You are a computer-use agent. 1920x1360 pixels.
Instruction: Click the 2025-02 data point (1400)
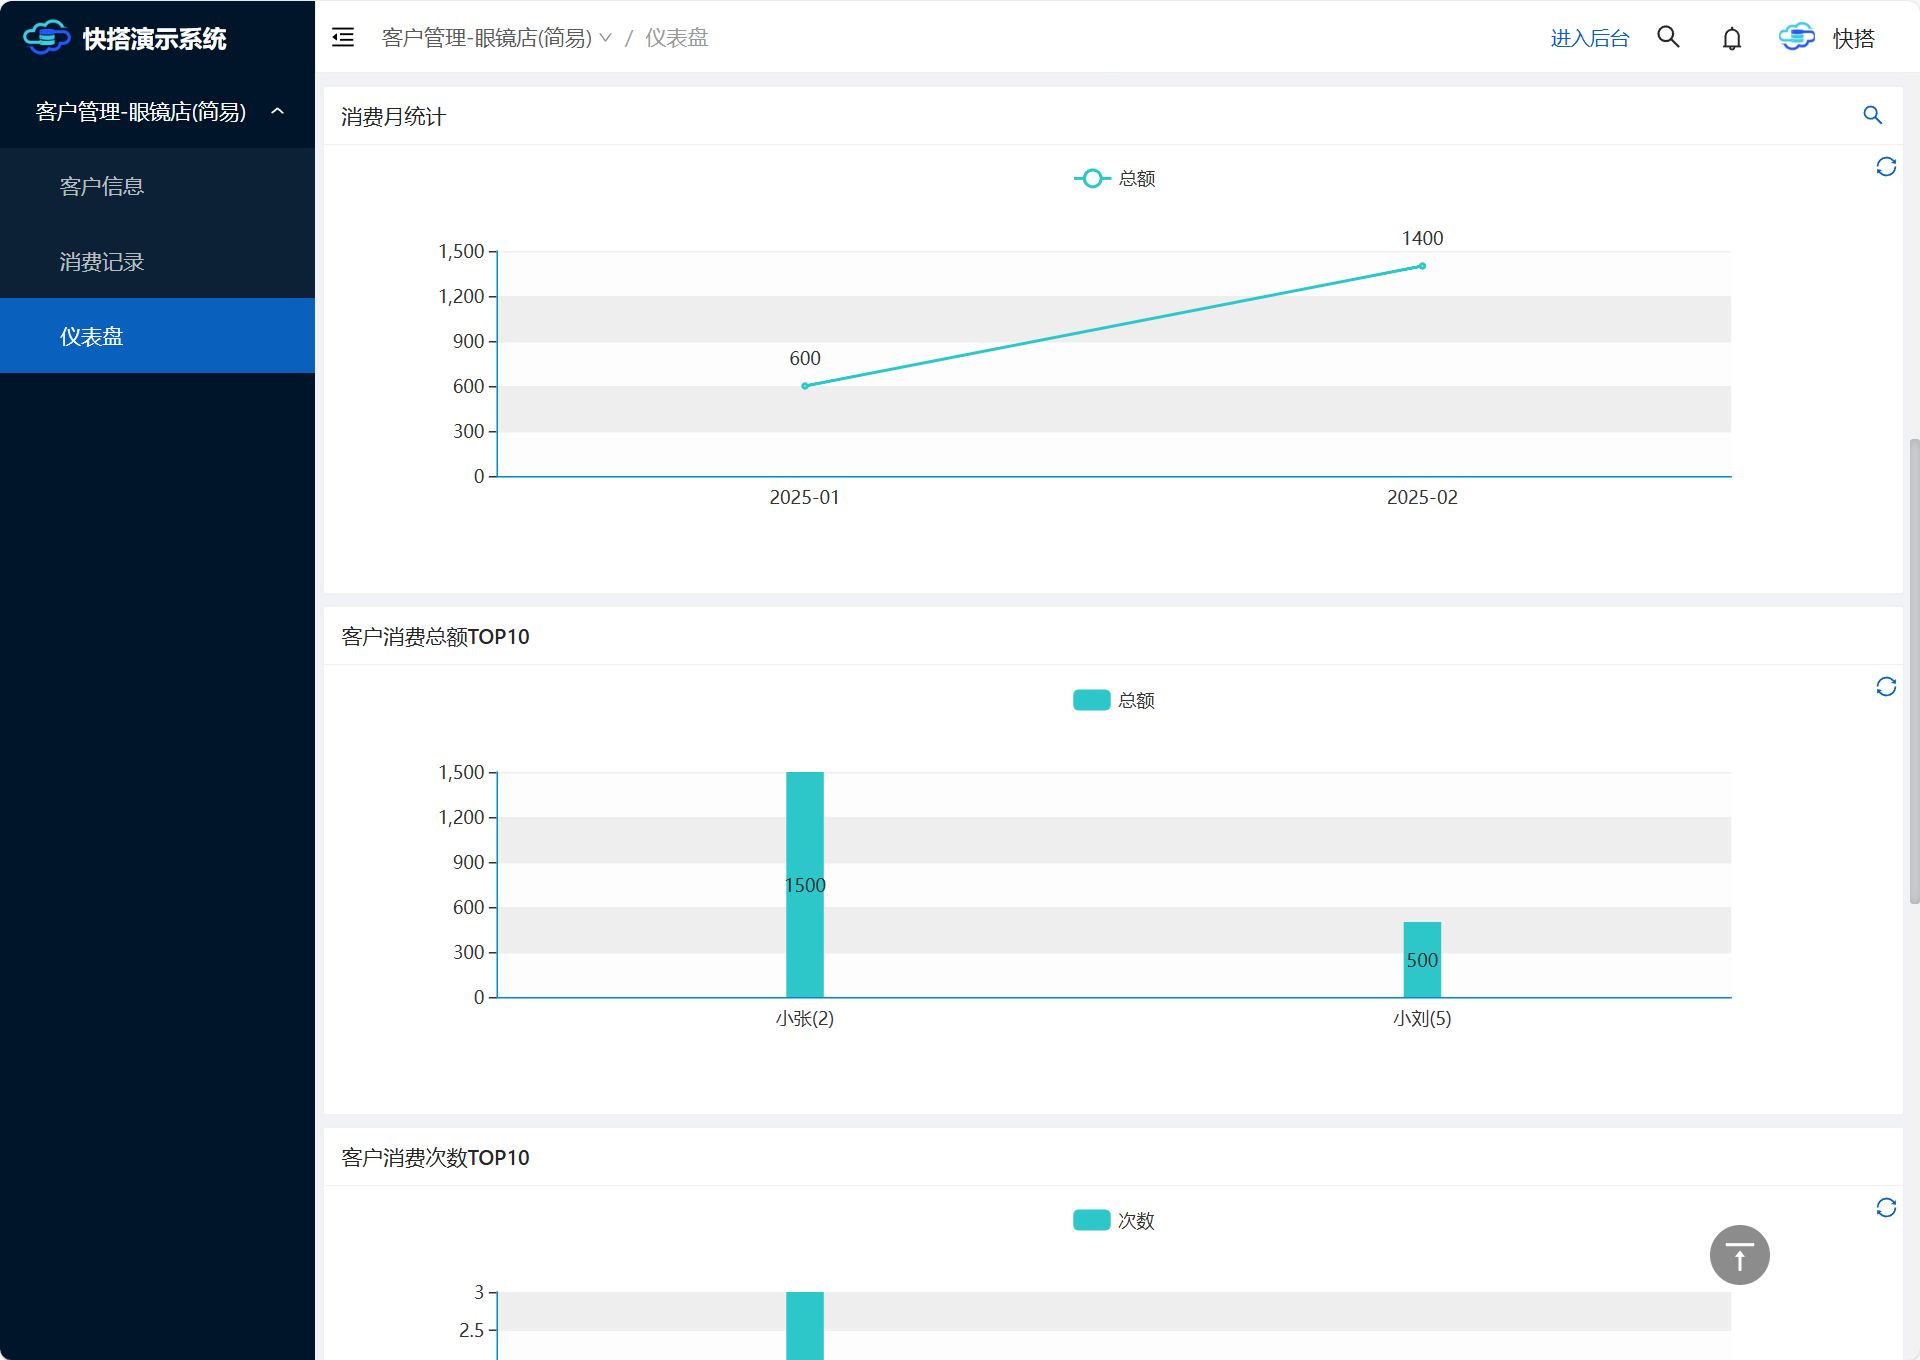(1422, 266)
